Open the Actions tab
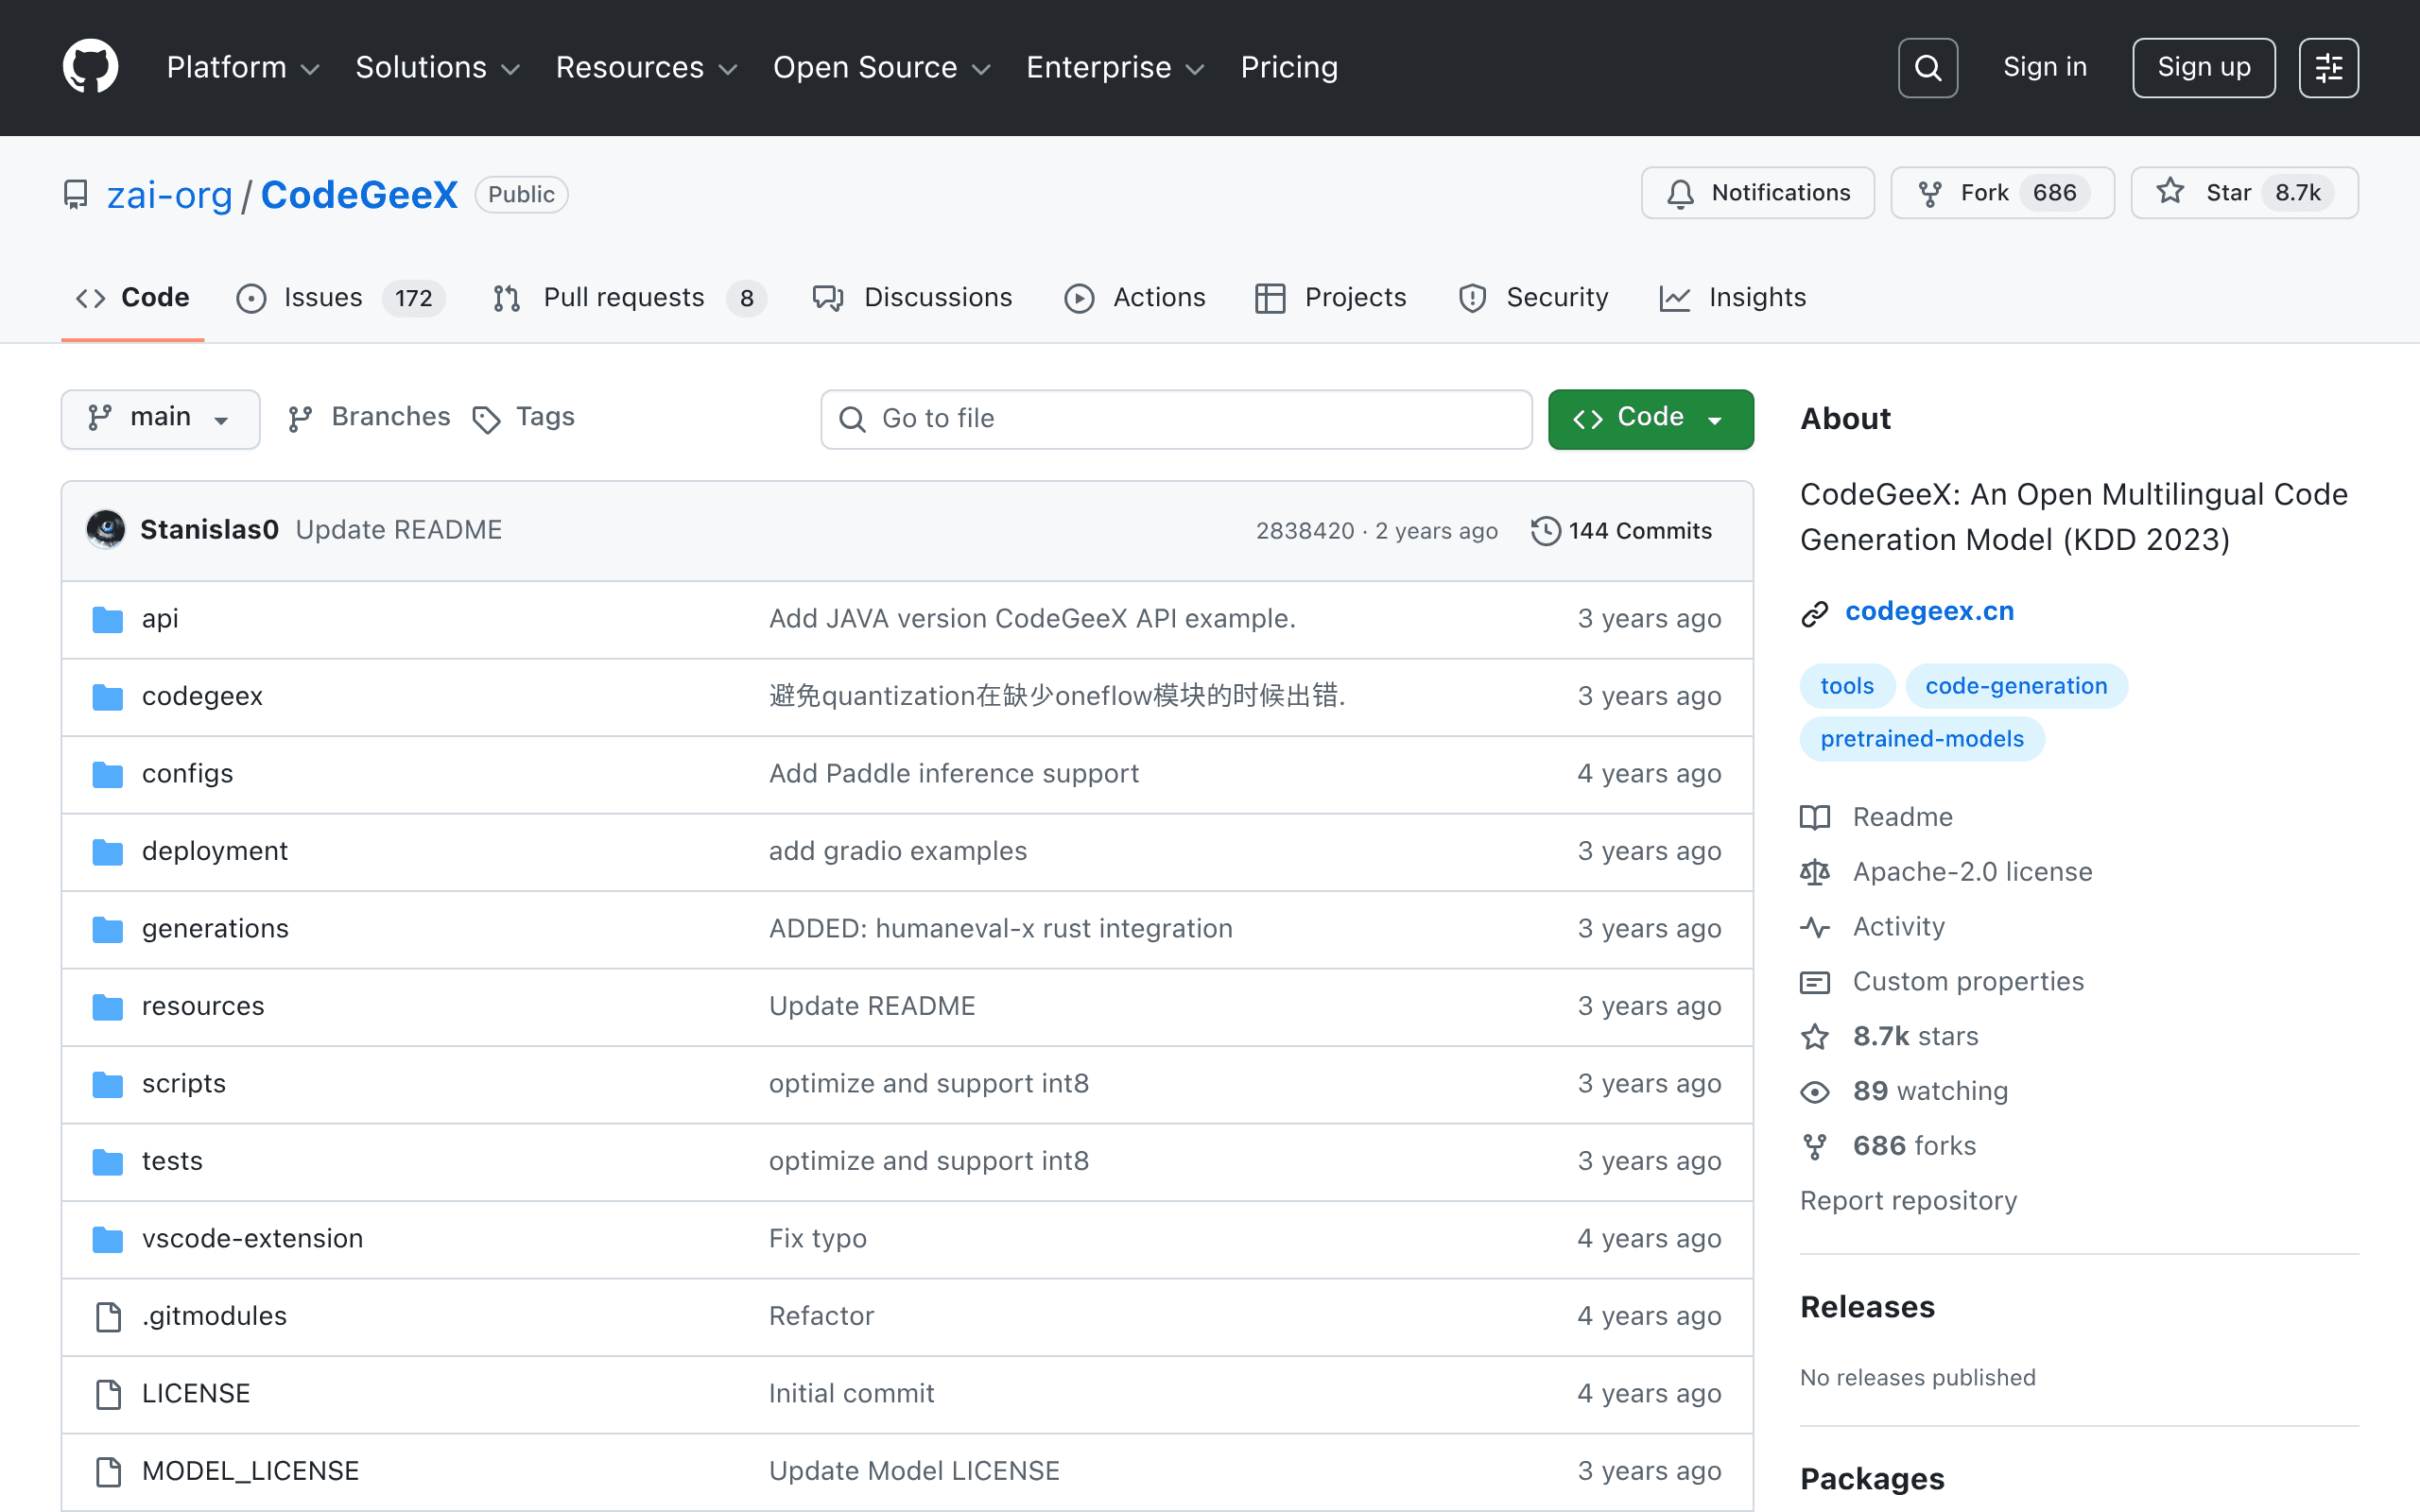Image resolution: width=2420 pixels, height=1512 pixels. click(x=1135, y=298)
